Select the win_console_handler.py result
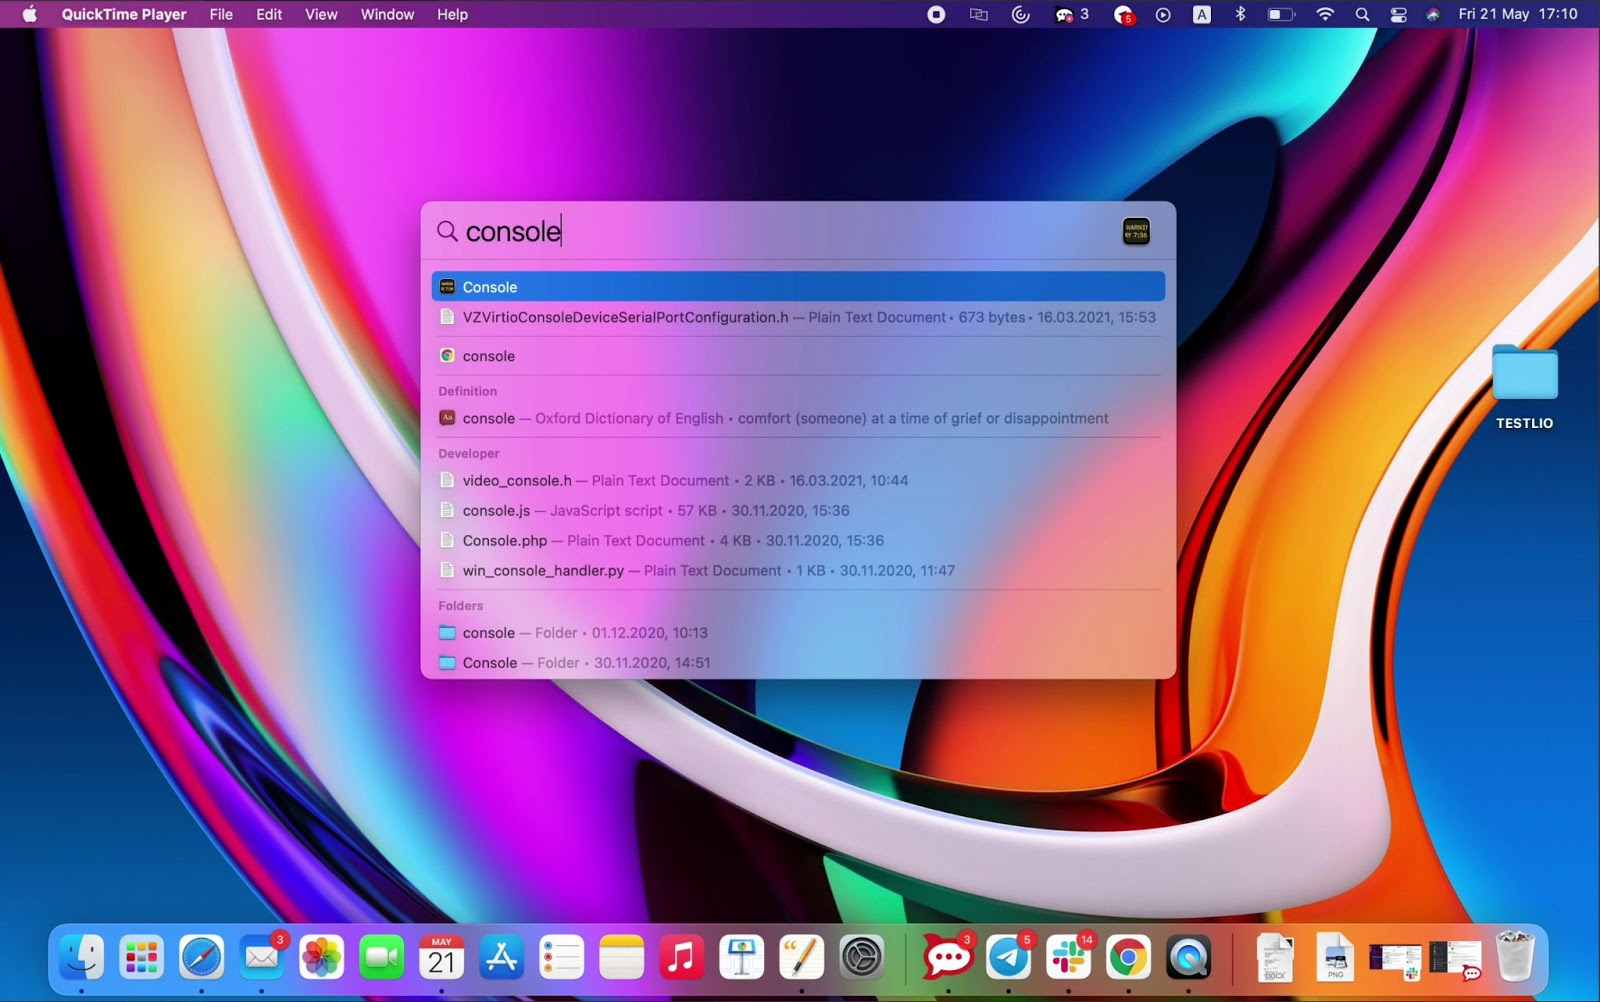Viewport: 1600px width, 1002px height. (798, 570)
